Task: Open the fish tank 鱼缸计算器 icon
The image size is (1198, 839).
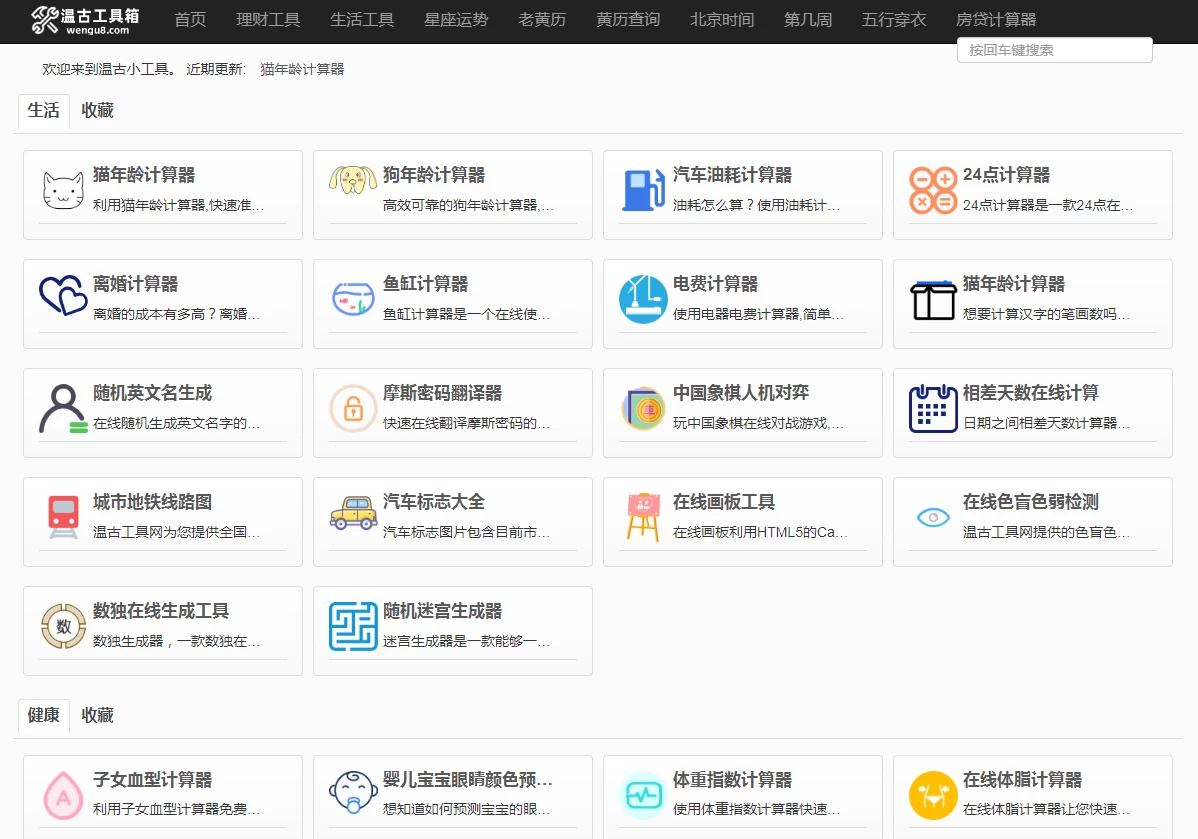Action: [x=353, y=298]
